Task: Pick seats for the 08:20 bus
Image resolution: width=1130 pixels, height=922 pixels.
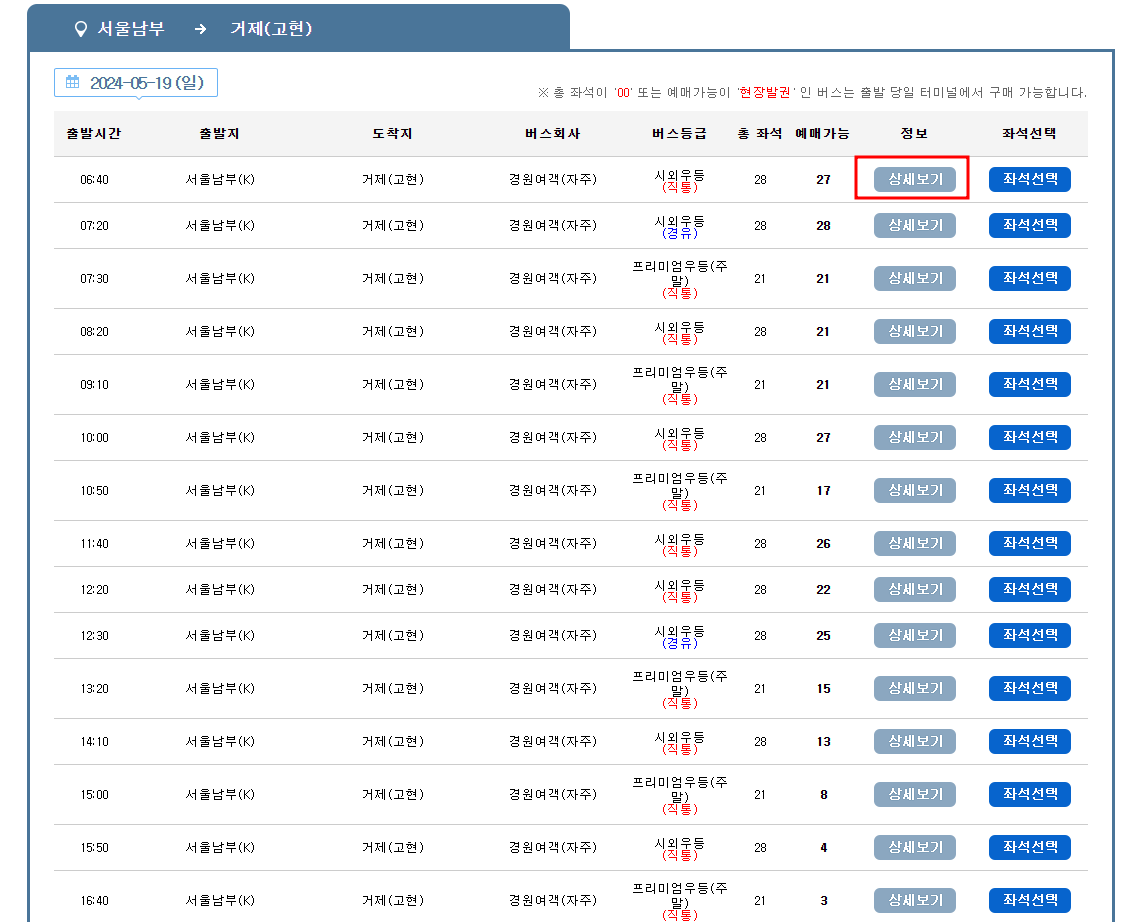Action: (1030, 331)
